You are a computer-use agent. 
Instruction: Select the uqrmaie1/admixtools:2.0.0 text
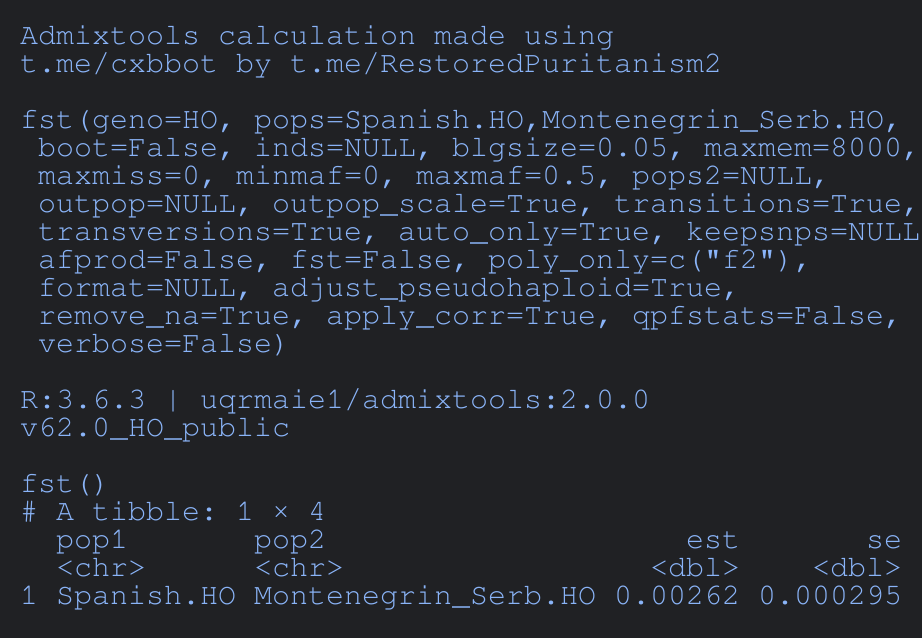424,401
